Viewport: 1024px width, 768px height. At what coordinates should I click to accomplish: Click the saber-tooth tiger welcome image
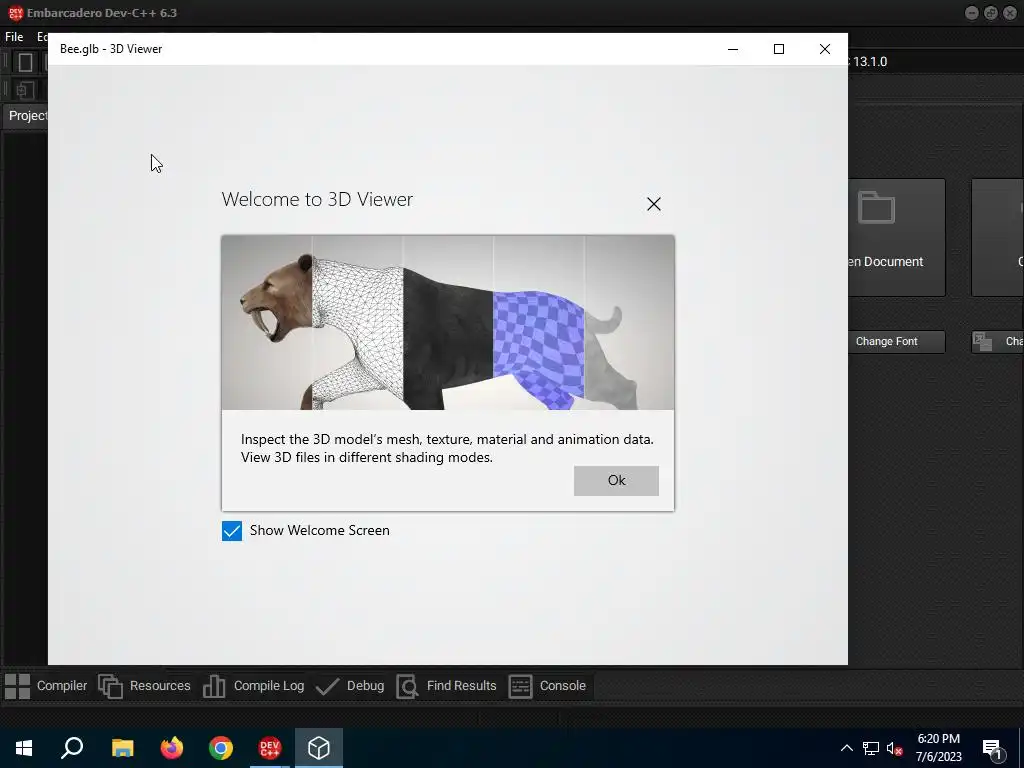click(448, 323)
